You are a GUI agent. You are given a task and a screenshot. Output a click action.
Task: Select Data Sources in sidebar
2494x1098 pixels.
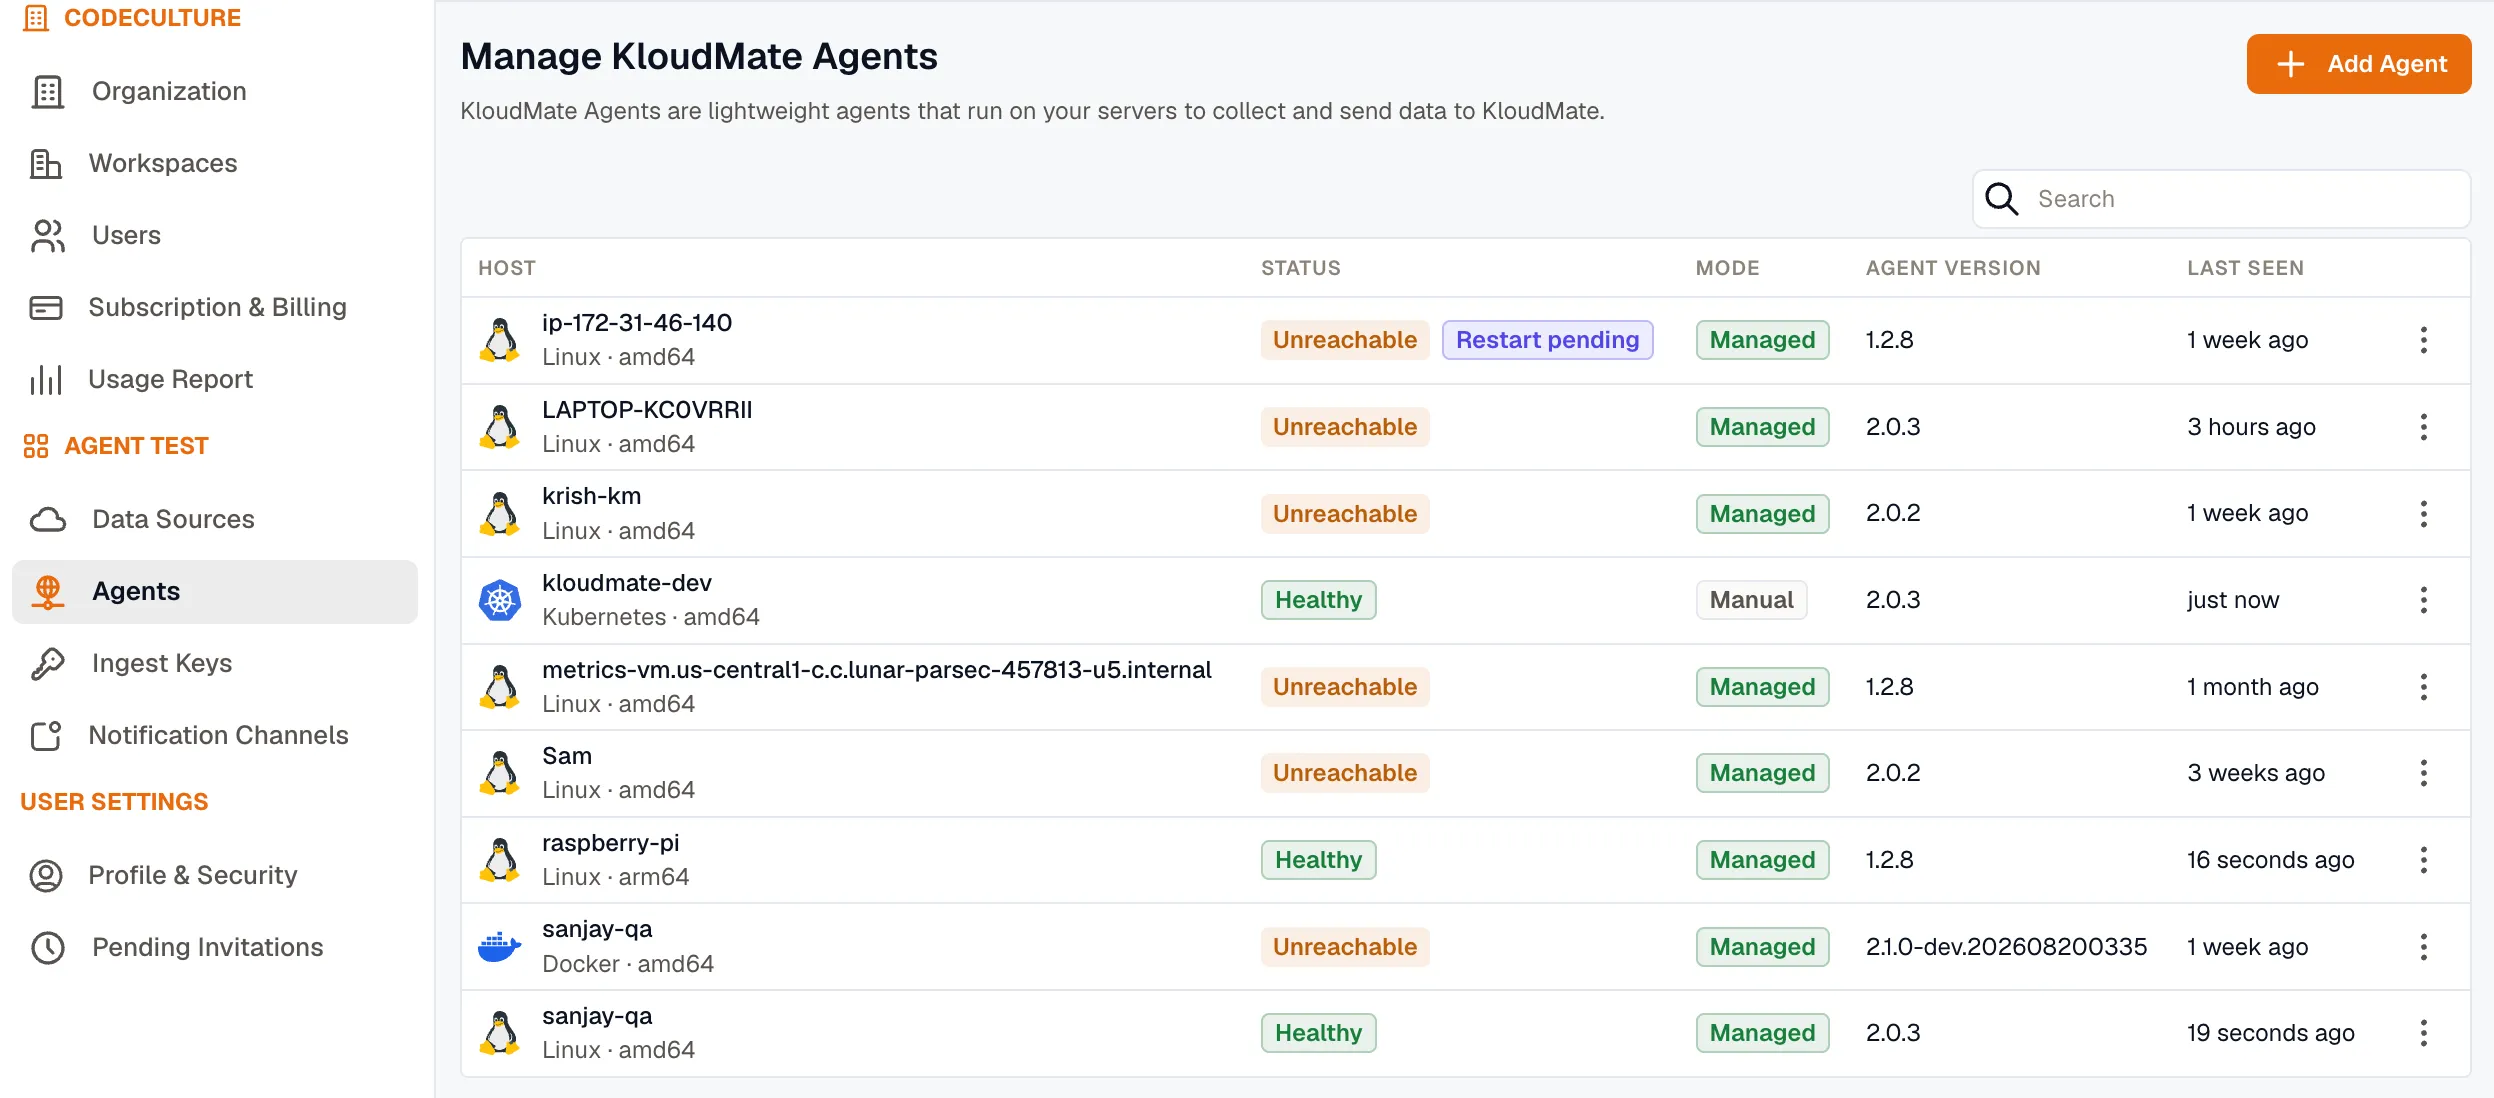pos(215,520)
